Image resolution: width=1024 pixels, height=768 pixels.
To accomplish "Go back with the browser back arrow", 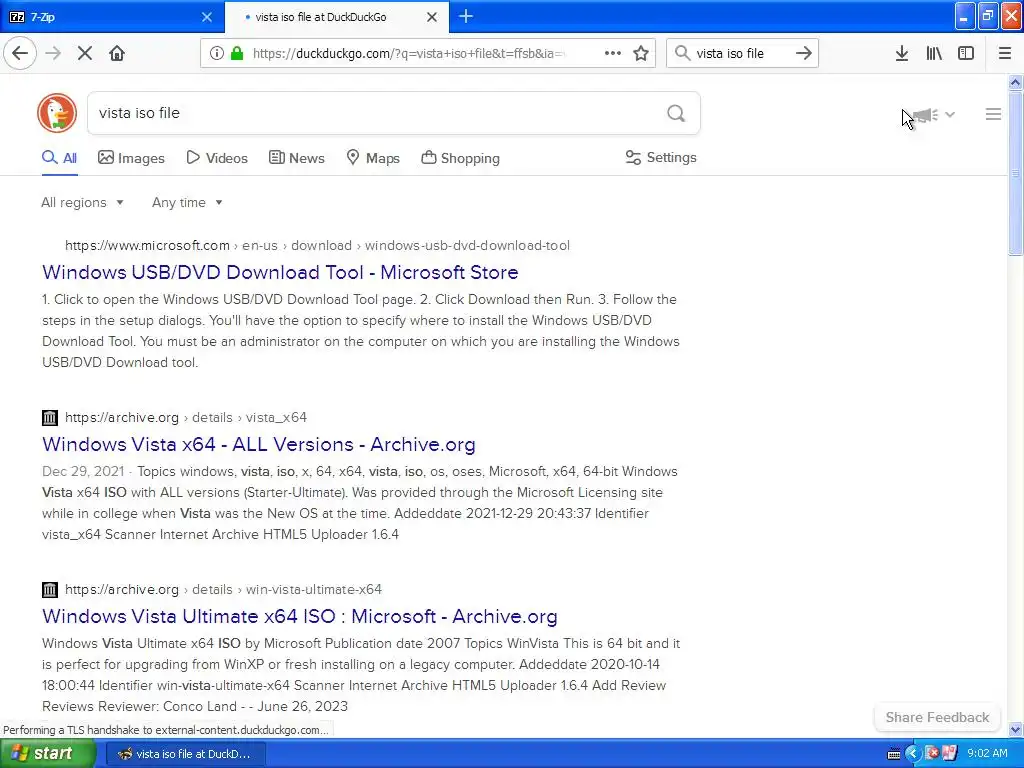I will tap(20, 53).
